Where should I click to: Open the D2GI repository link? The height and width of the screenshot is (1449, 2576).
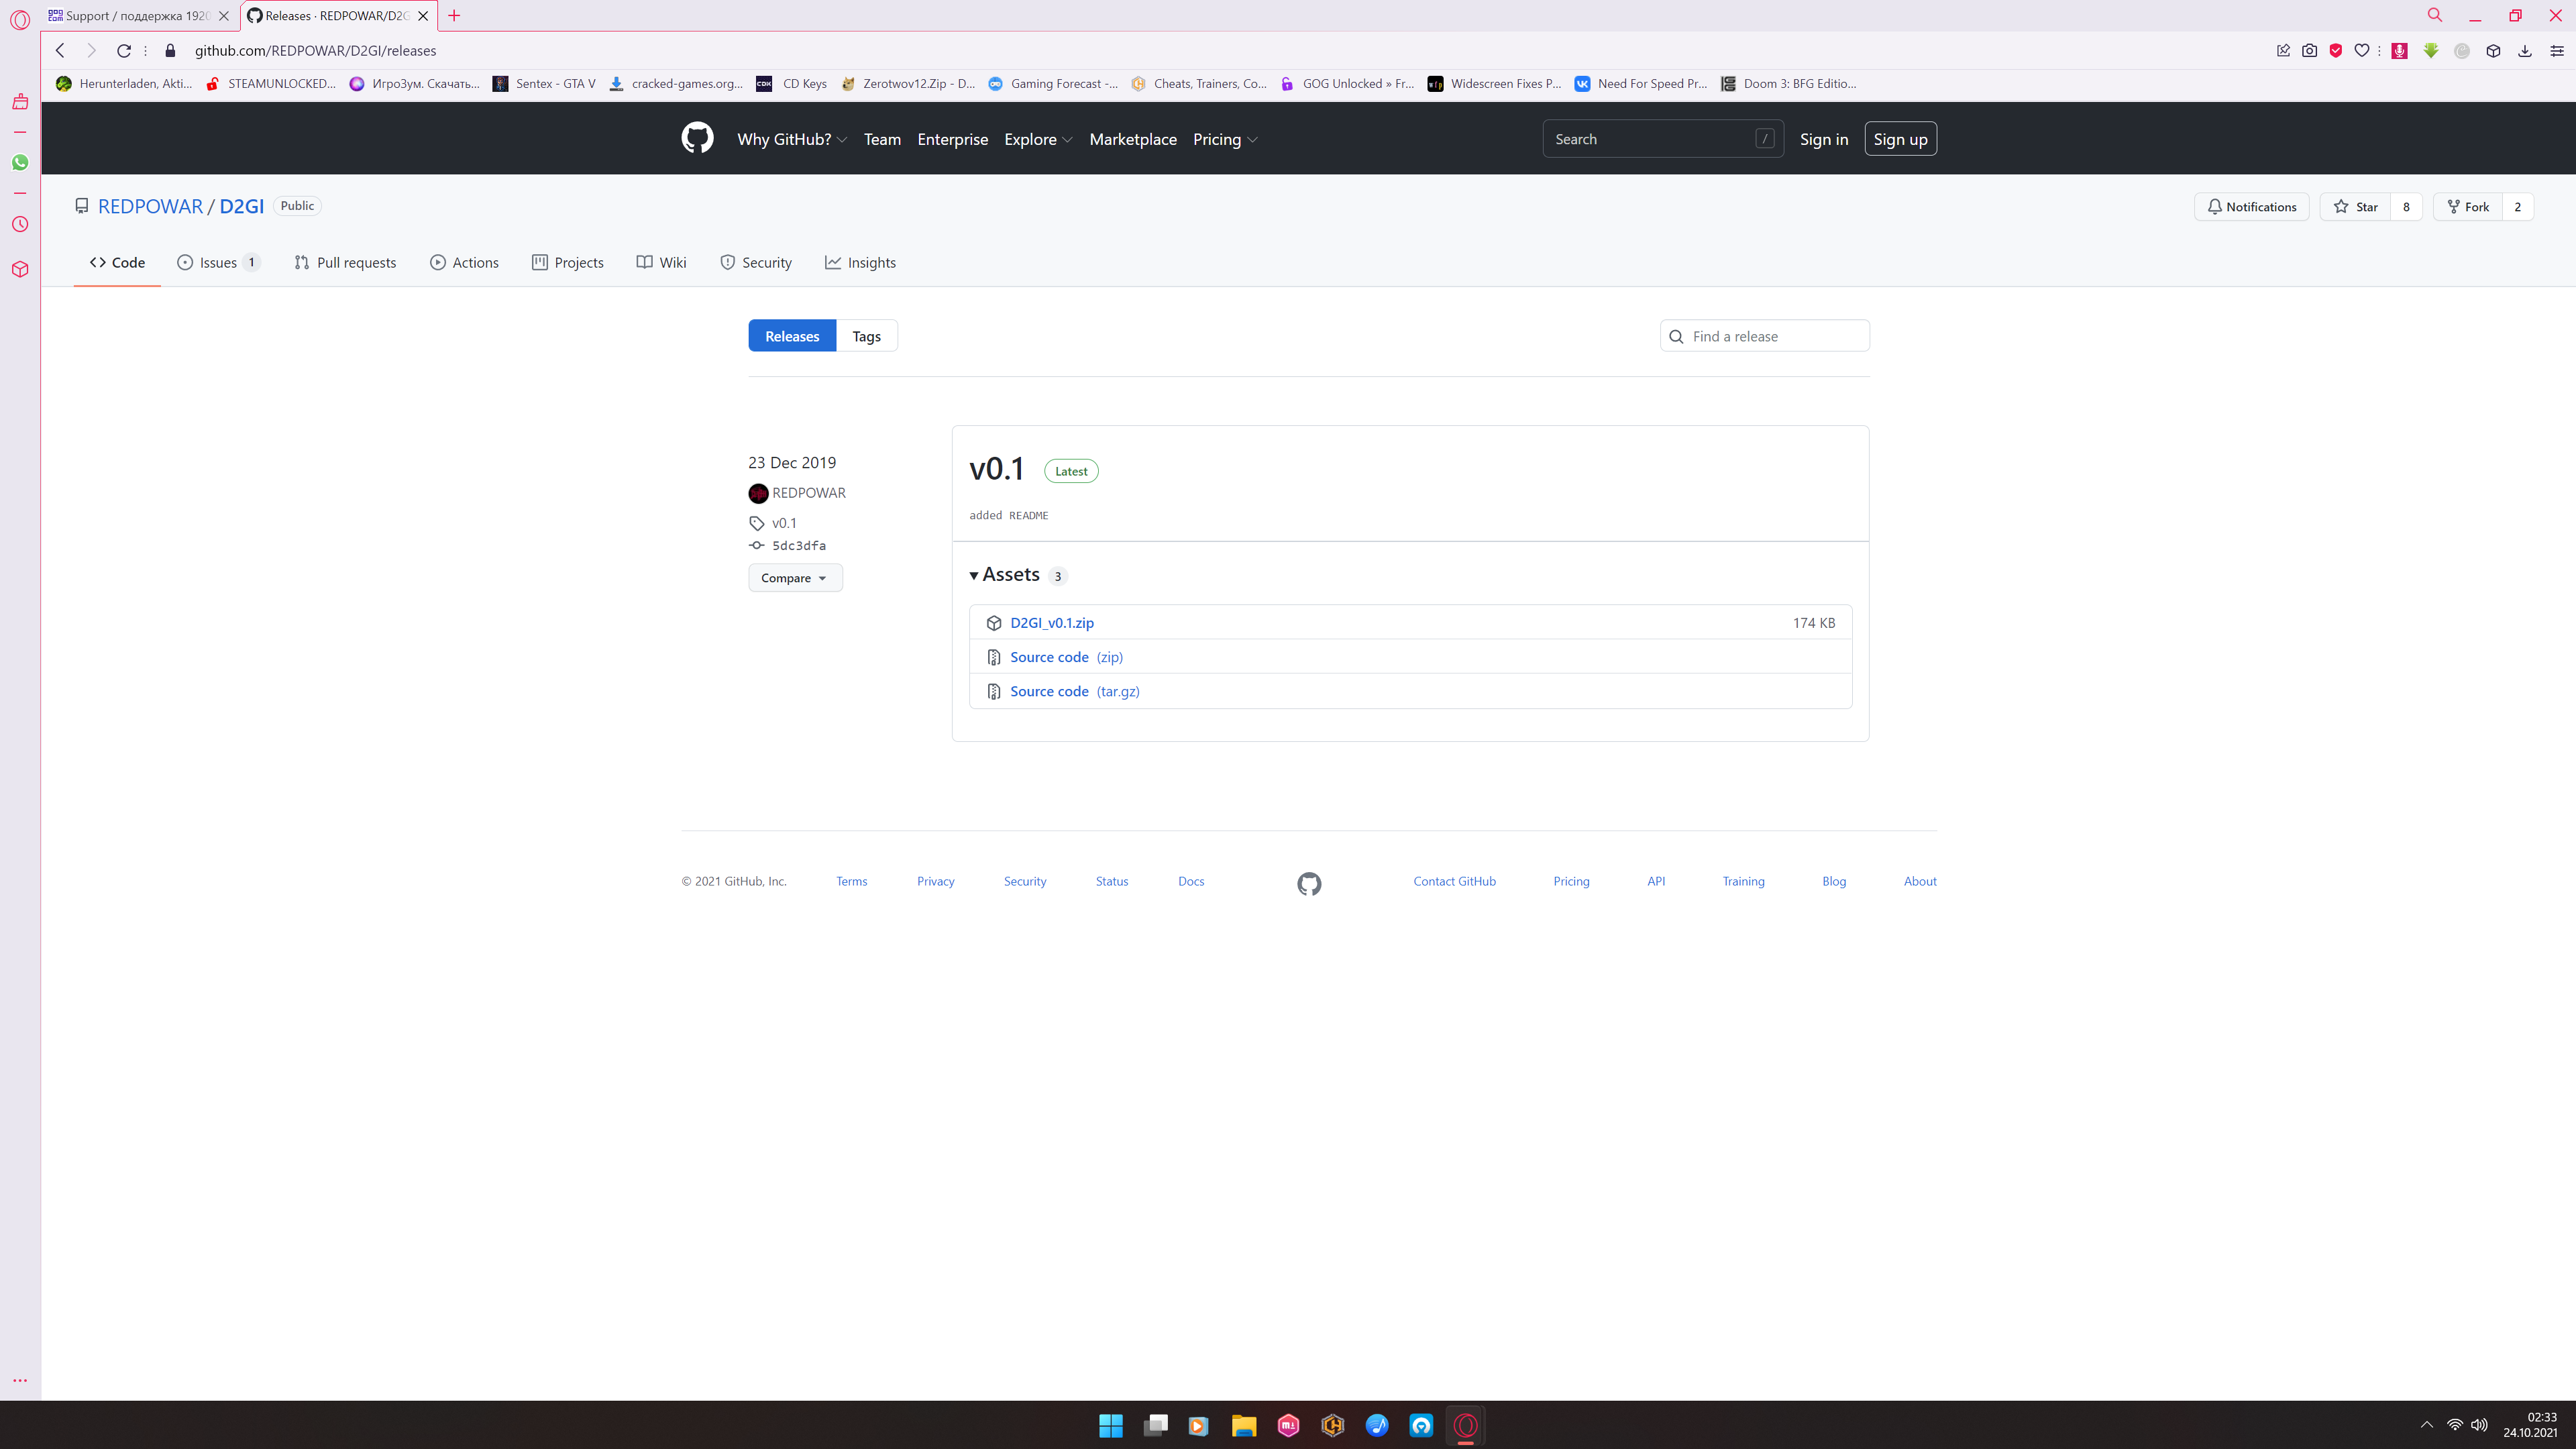pos(241,206)
